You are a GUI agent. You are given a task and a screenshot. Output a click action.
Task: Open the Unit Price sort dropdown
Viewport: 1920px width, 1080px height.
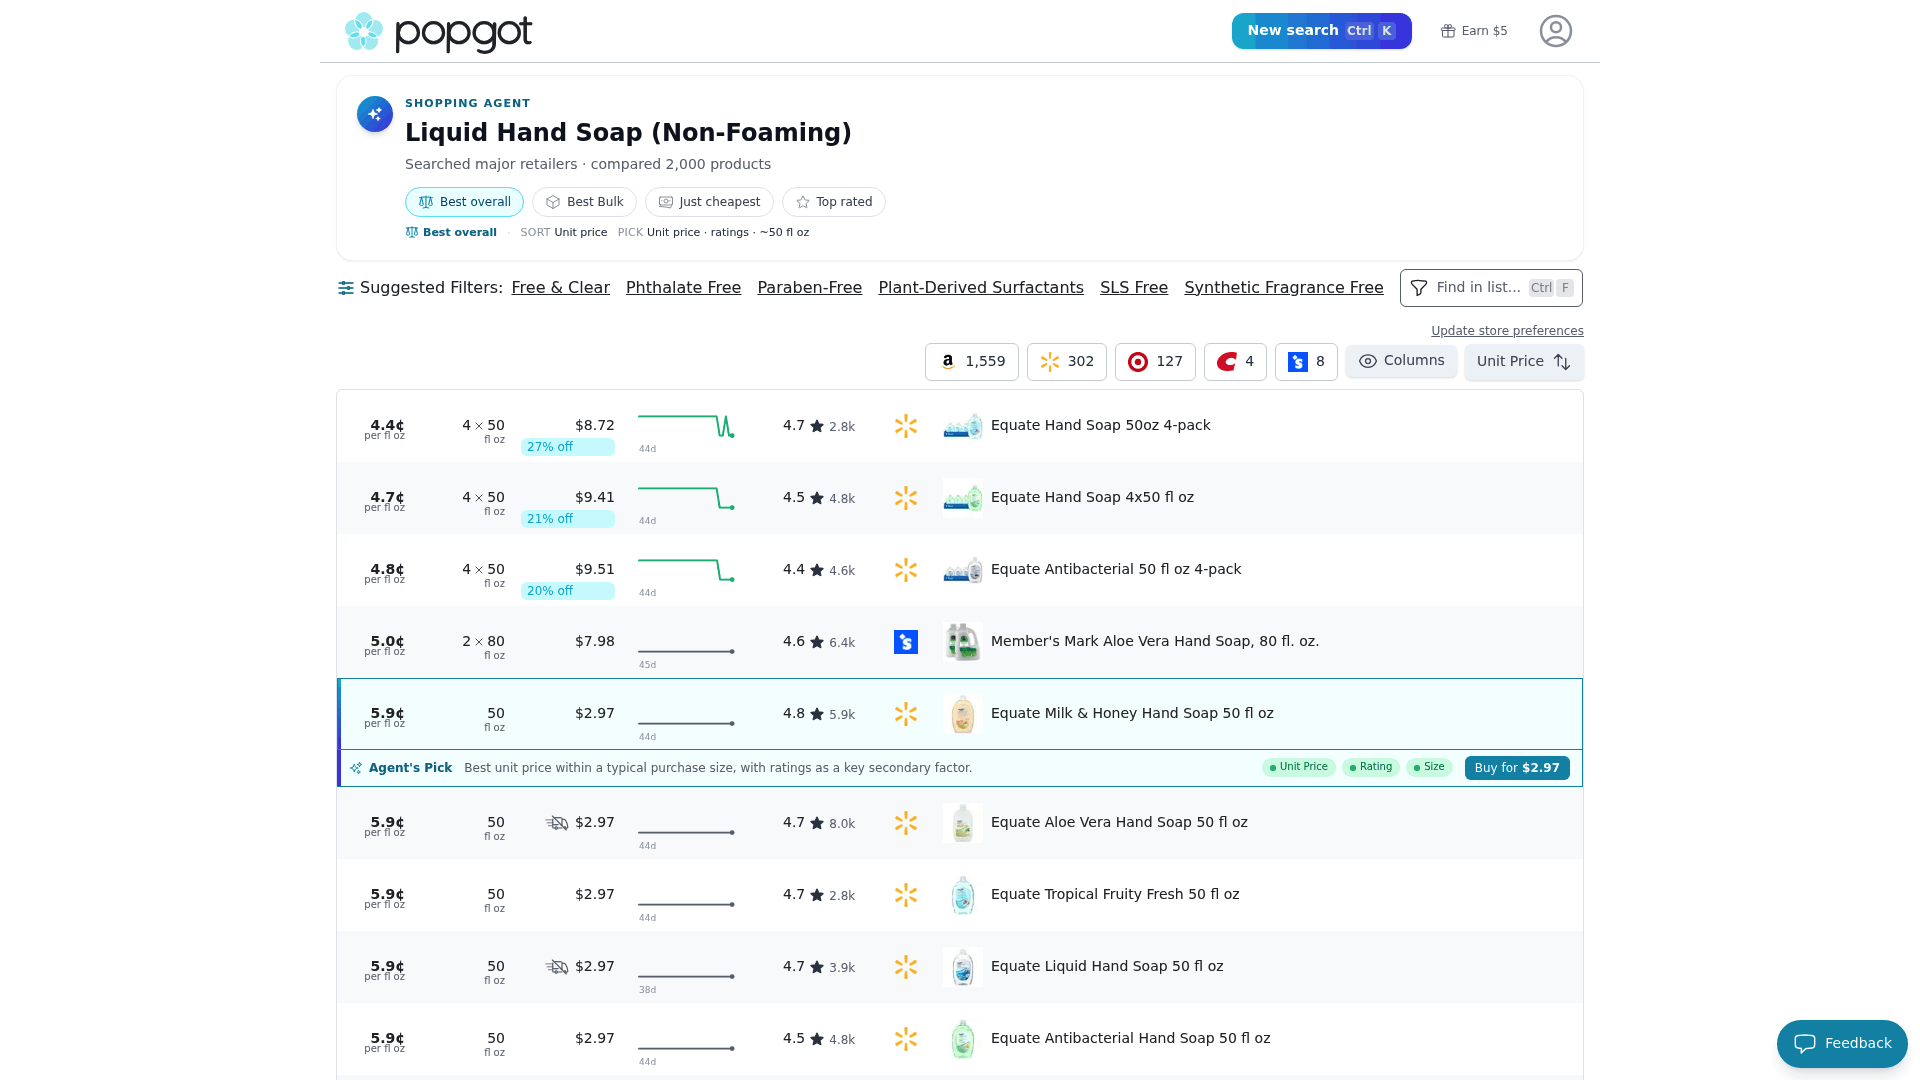pyautogui.click(x=1524, y=362)
